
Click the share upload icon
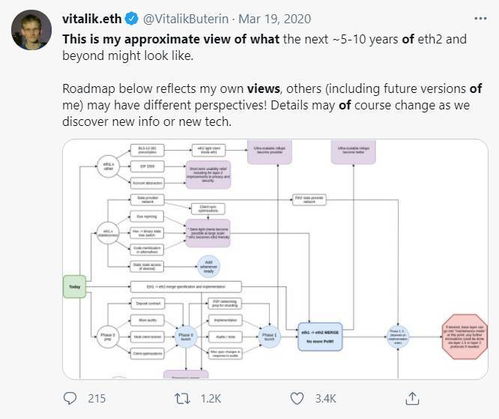tap(412, 398)
